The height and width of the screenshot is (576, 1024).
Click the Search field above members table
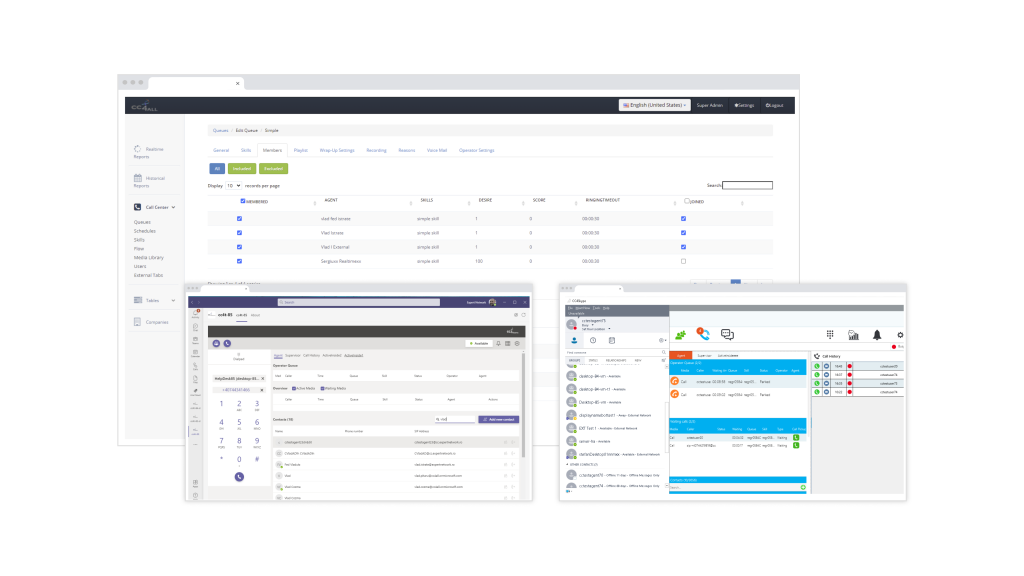click(747, 185)
